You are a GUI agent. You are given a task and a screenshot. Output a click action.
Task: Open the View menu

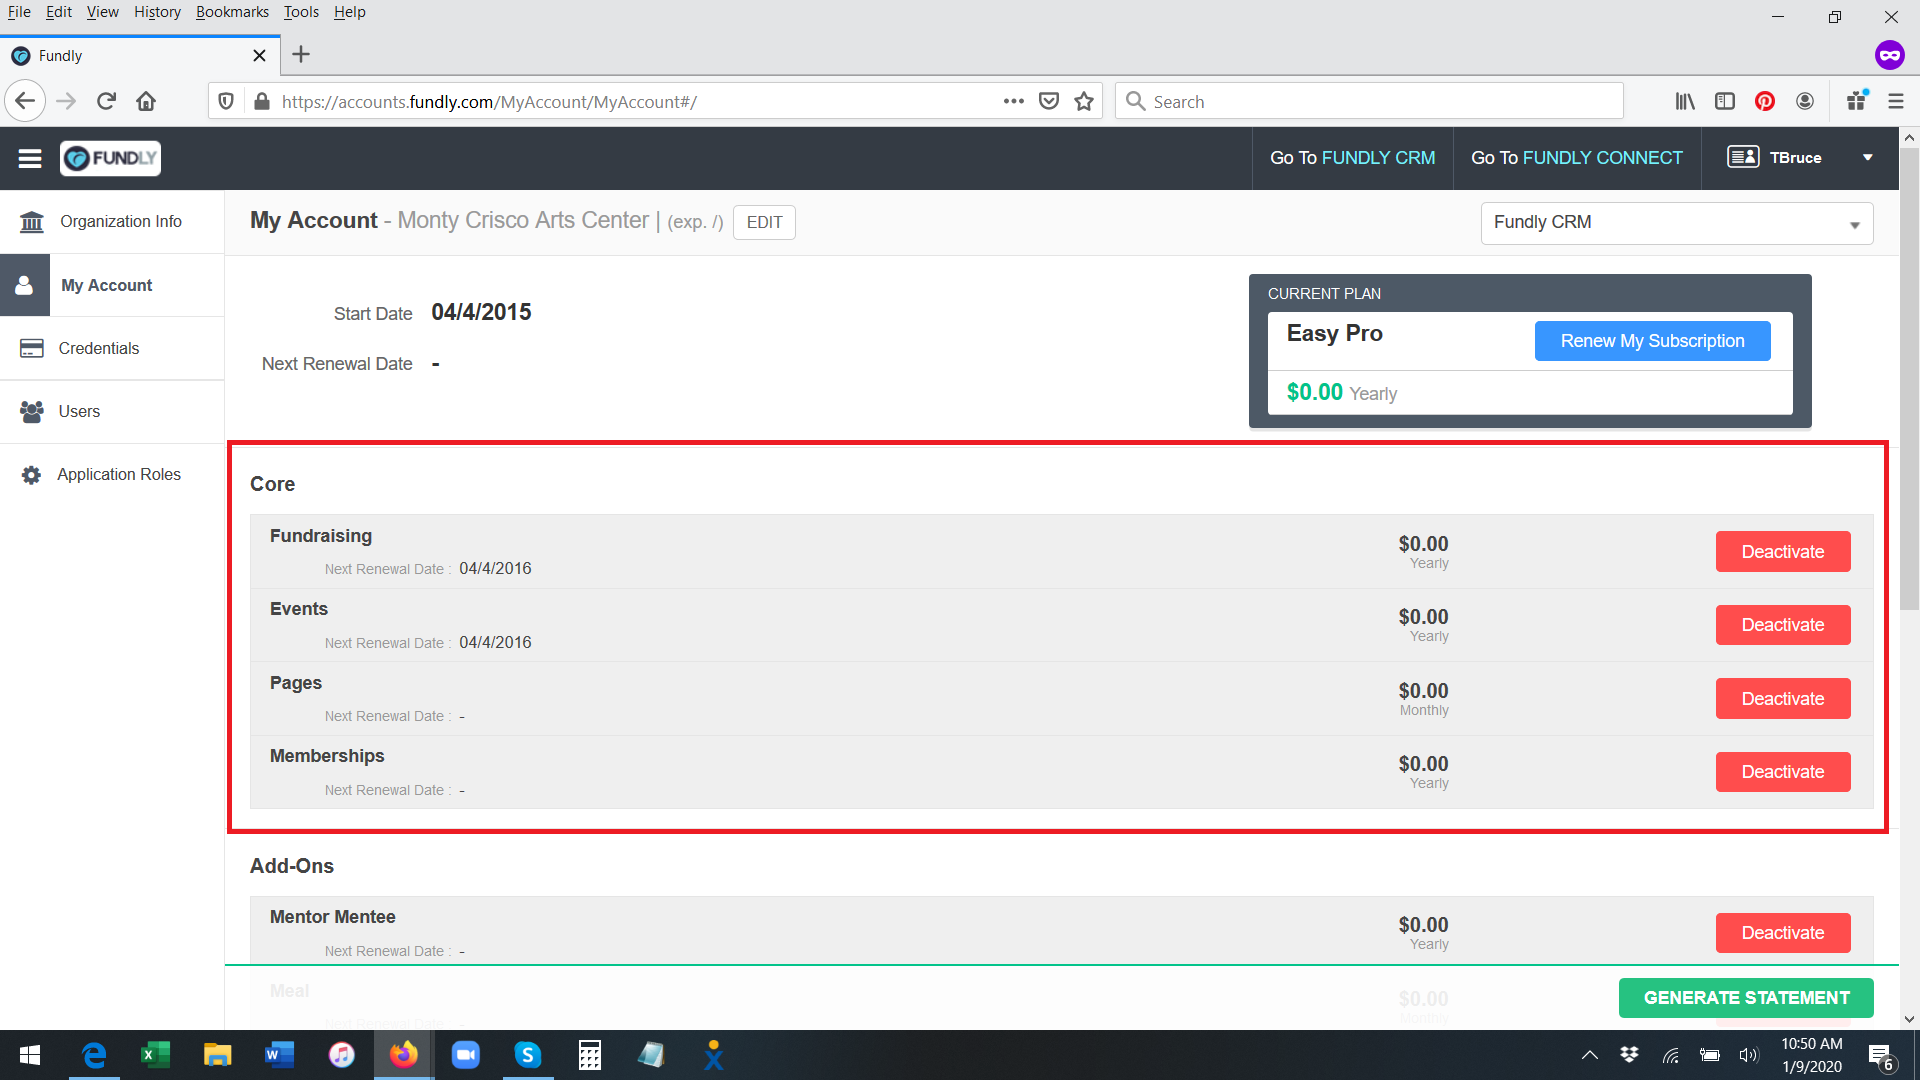[102, 12]
